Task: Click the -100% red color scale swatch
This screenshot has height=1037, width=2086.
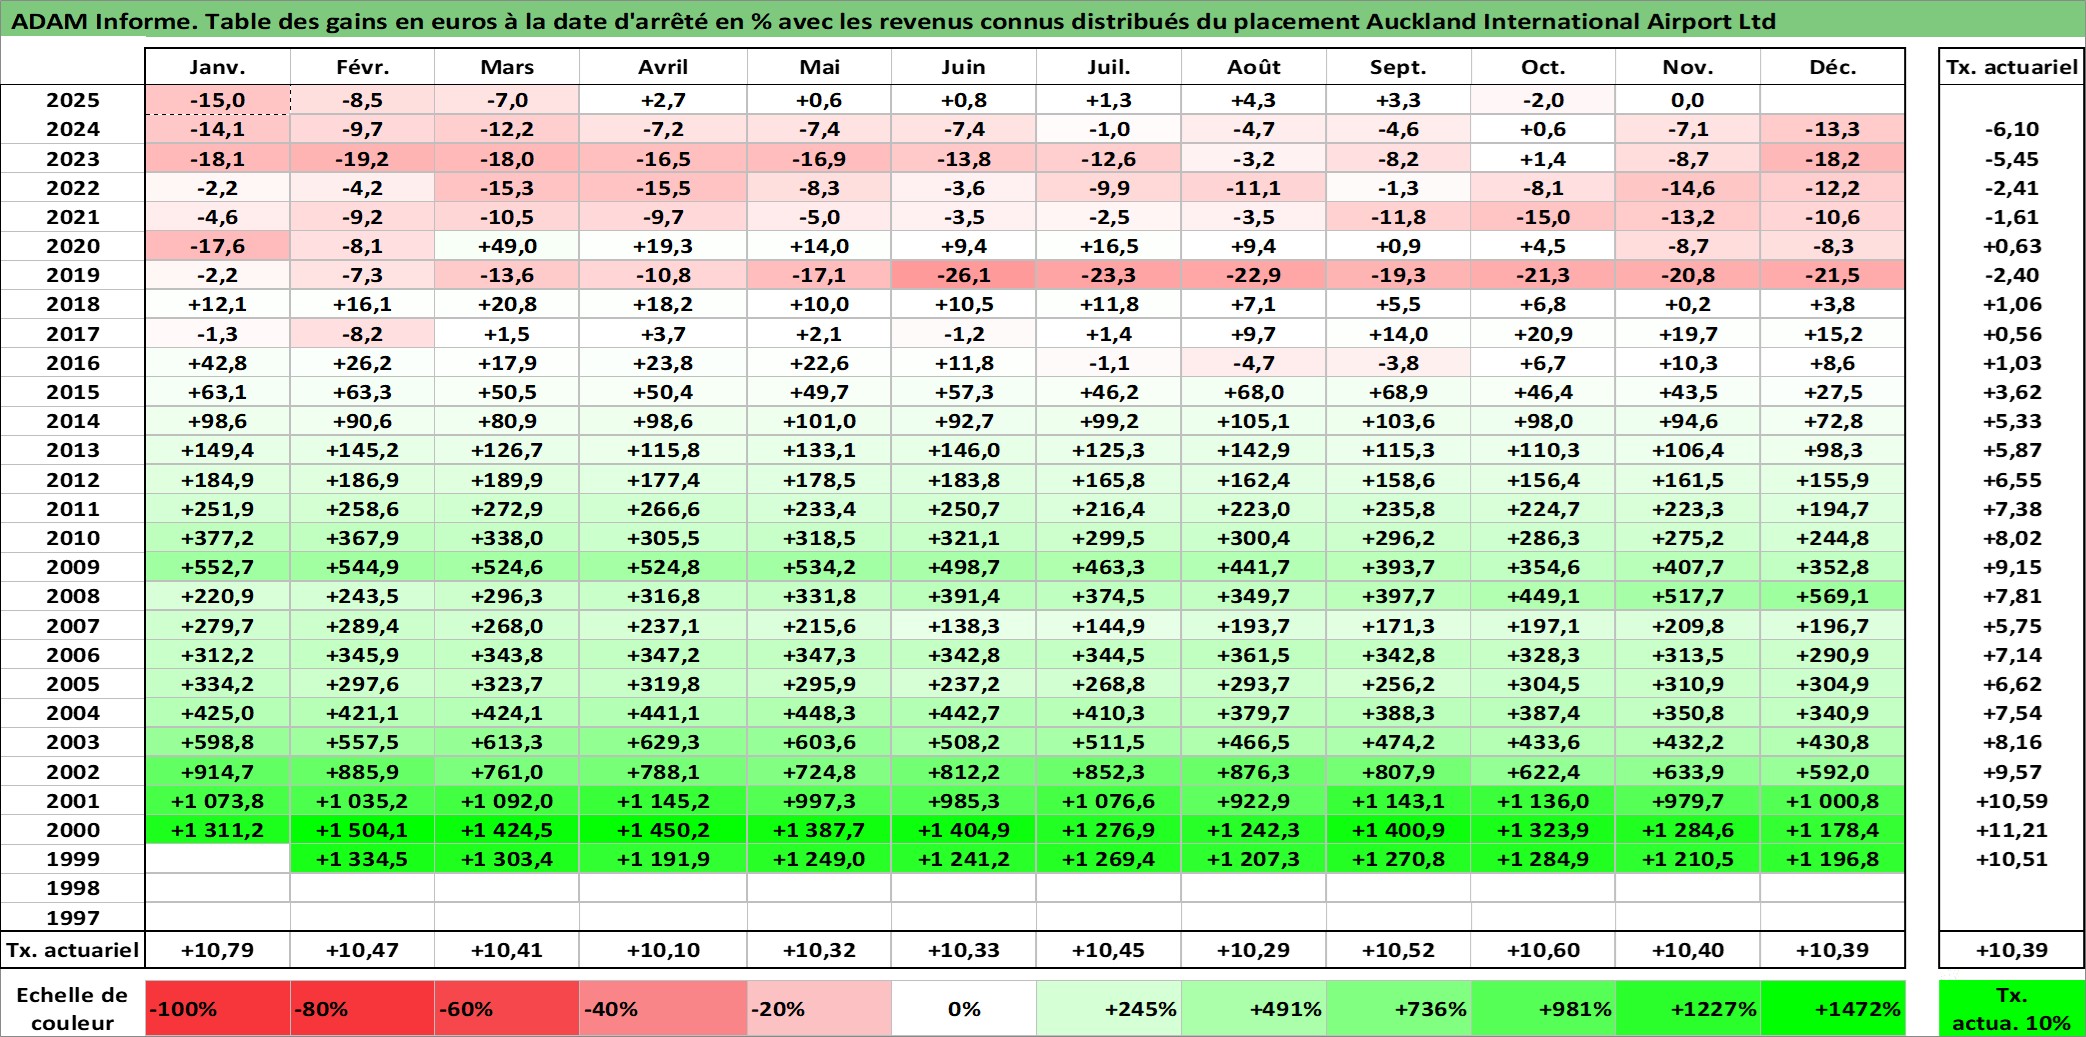Action: (x=218, y=1008)
